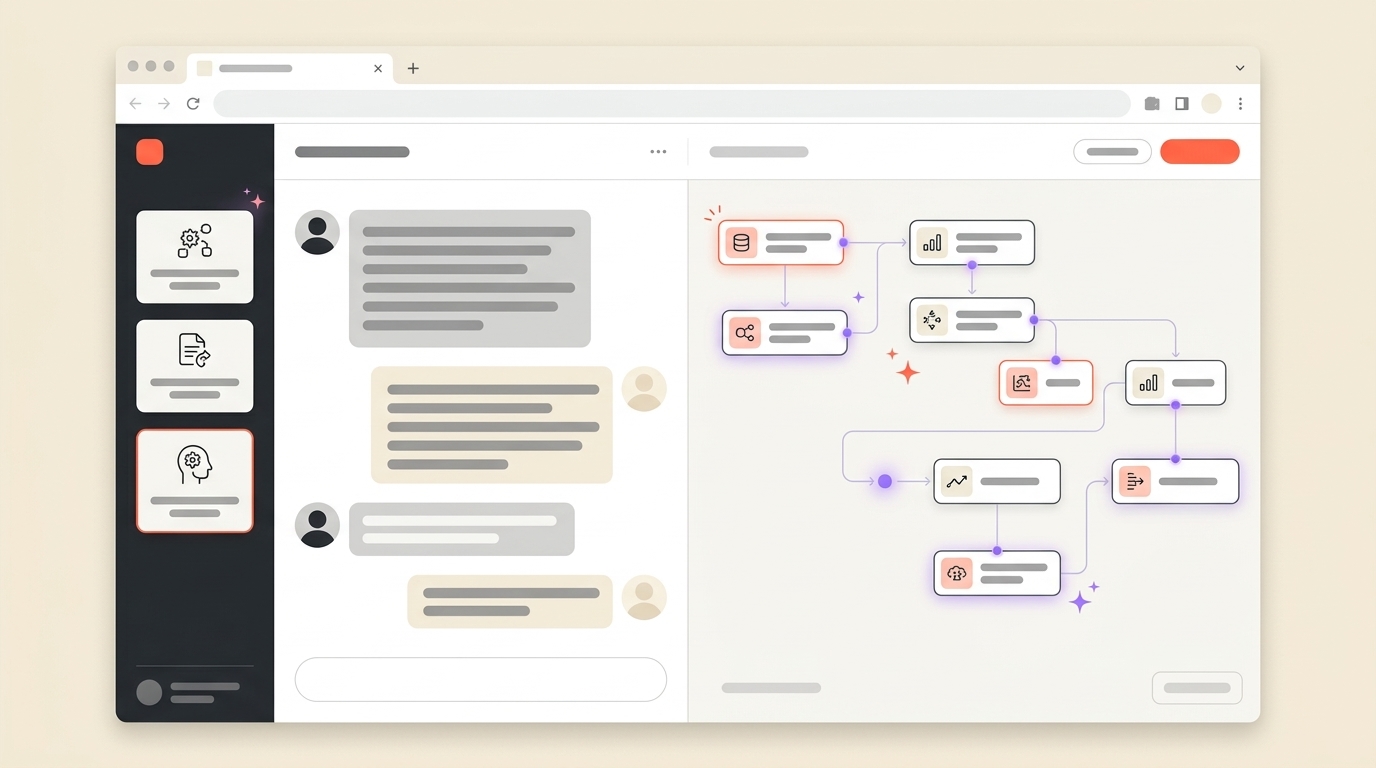The height and width of the screenshot is (768, 1376).
Task: Click the share node icon
Action: 744,333
